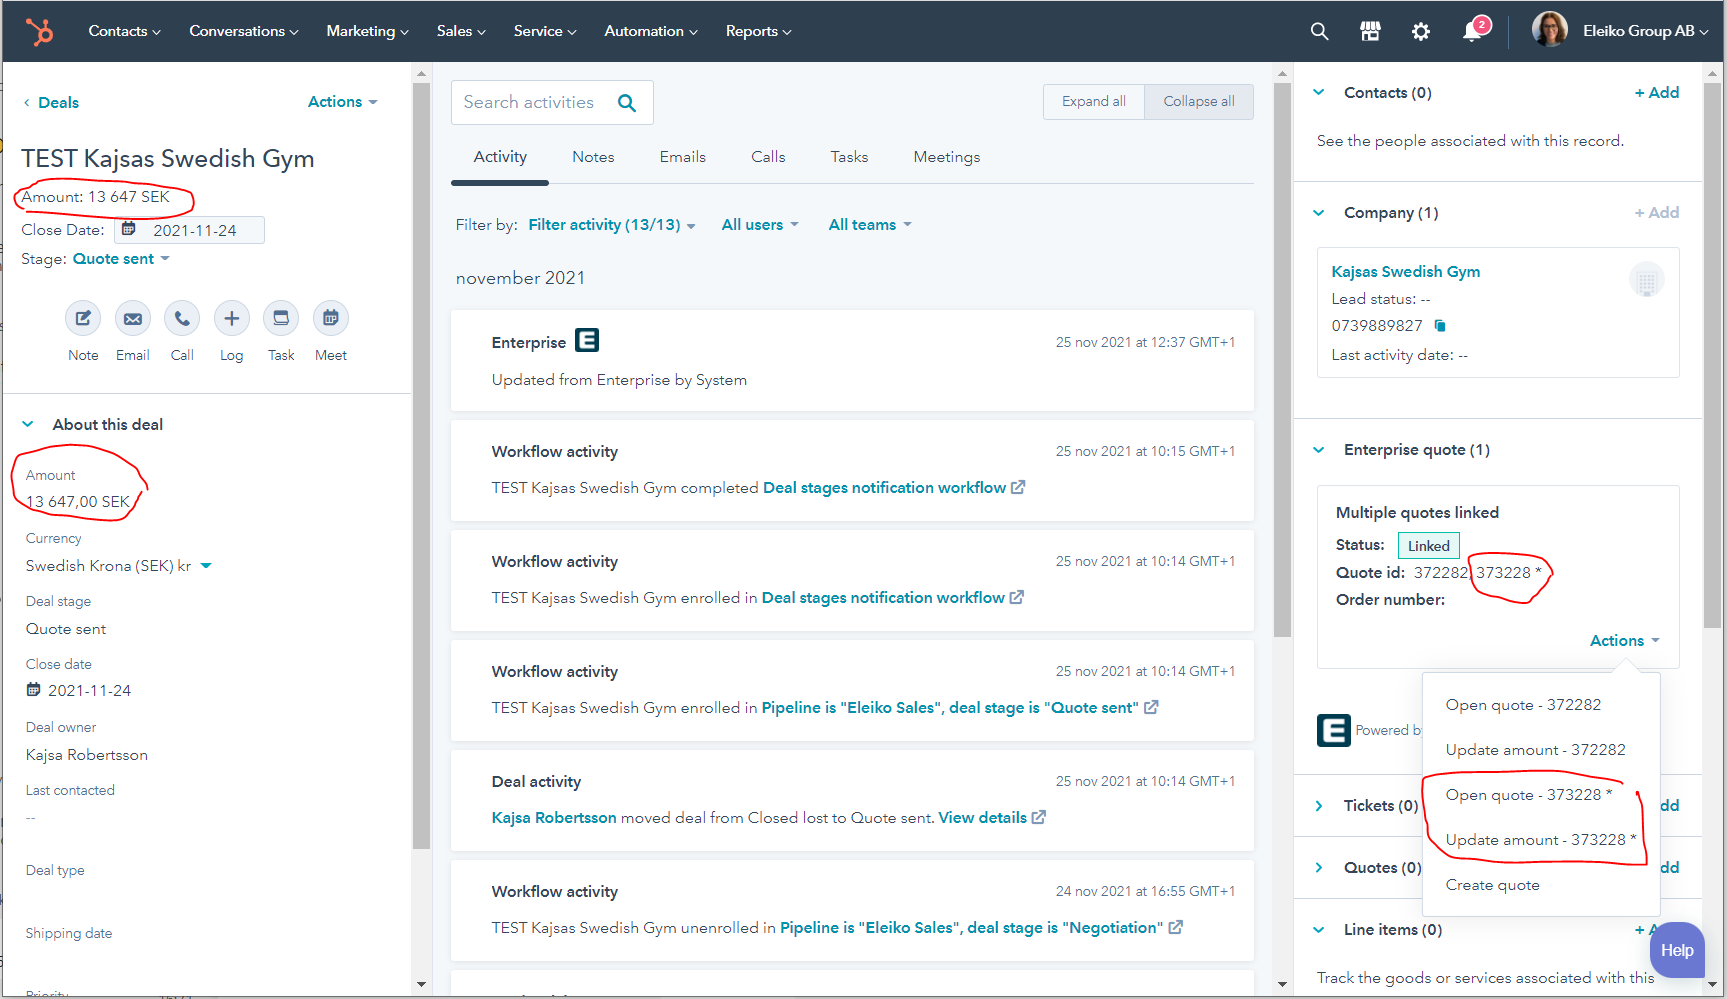Click the HubSpot sprocket logo

pos(40,32)
